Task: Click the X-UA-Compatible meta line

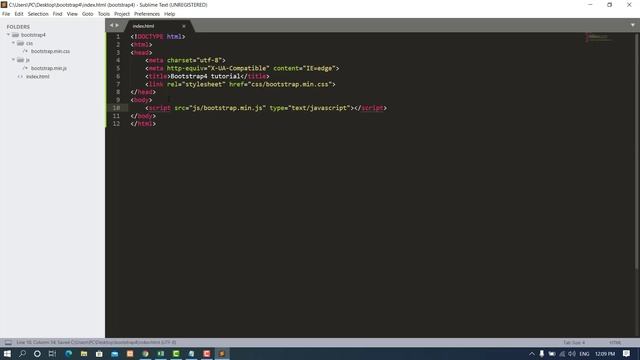Action: 242,68
